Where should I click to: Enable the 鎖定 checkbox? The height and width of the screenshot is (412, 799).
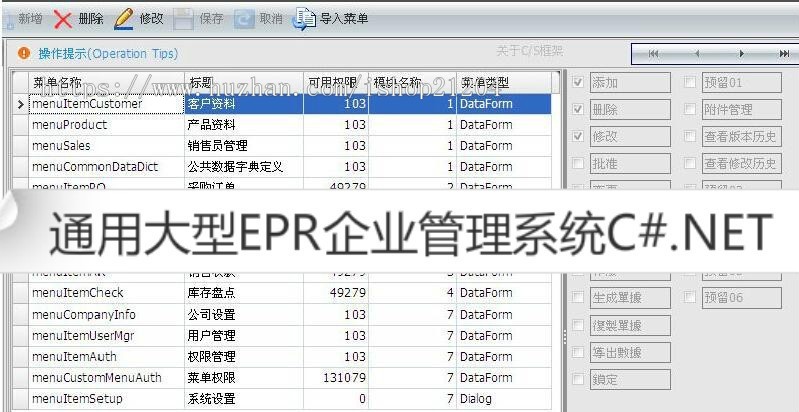pyautogui.click(x=578, y=379)
